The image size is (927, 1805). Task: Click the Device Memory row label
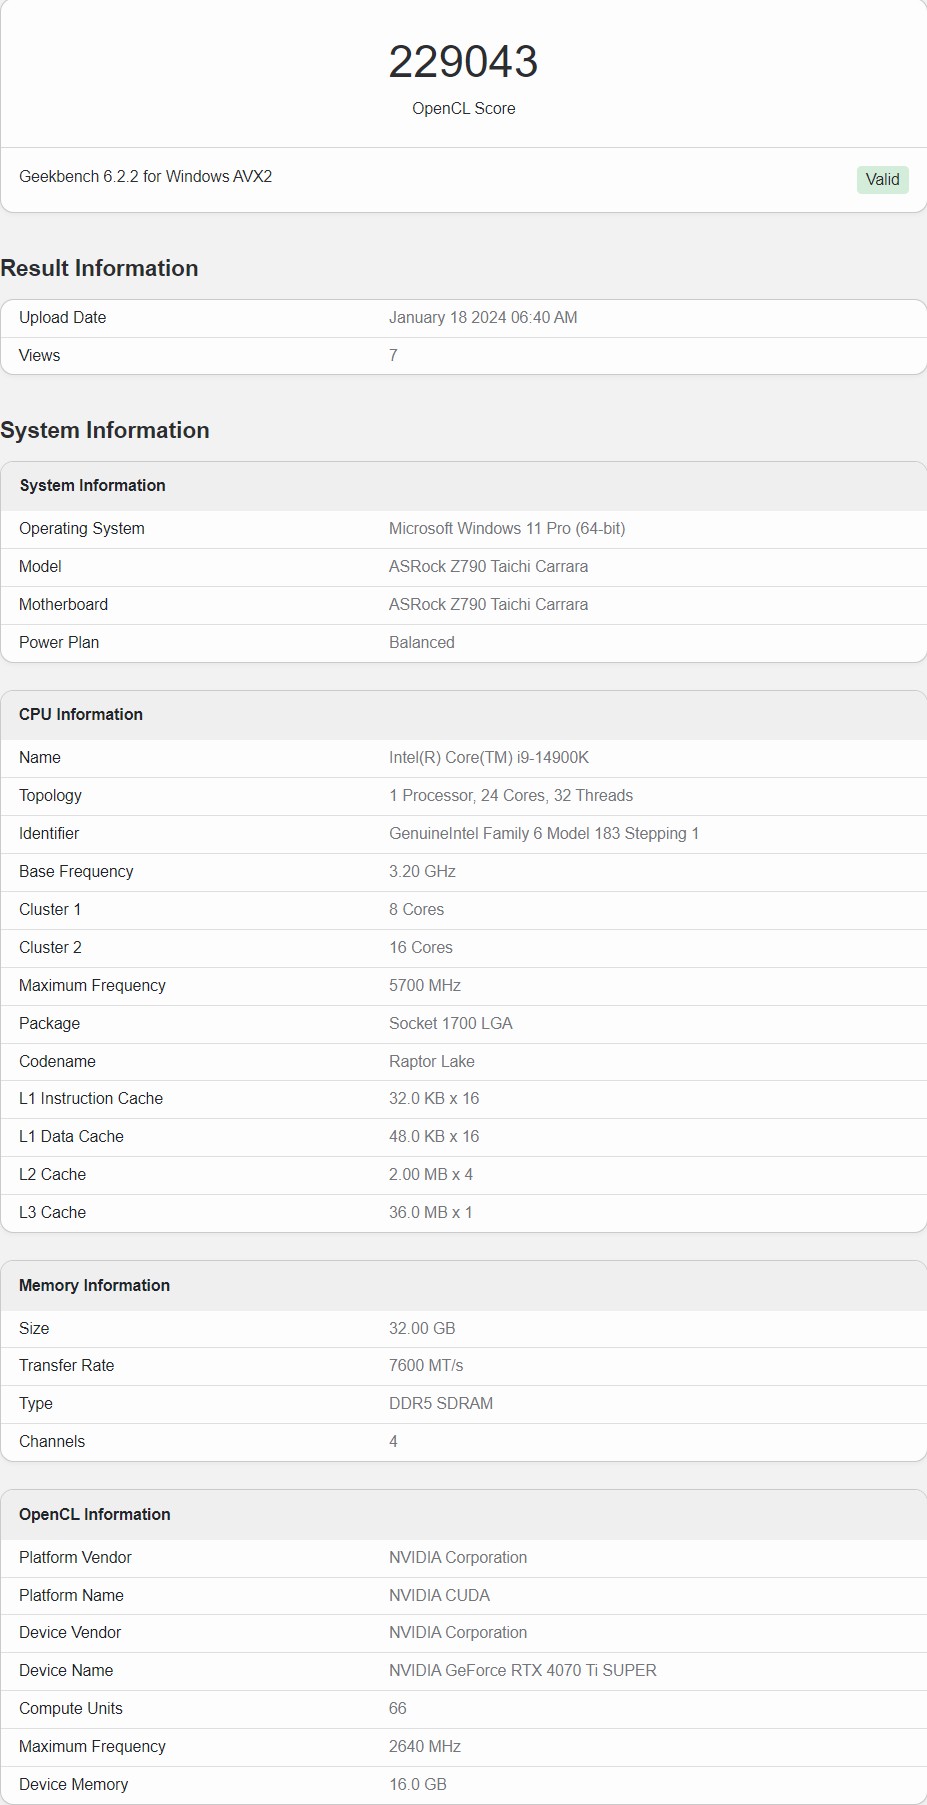click(73, 1784)
